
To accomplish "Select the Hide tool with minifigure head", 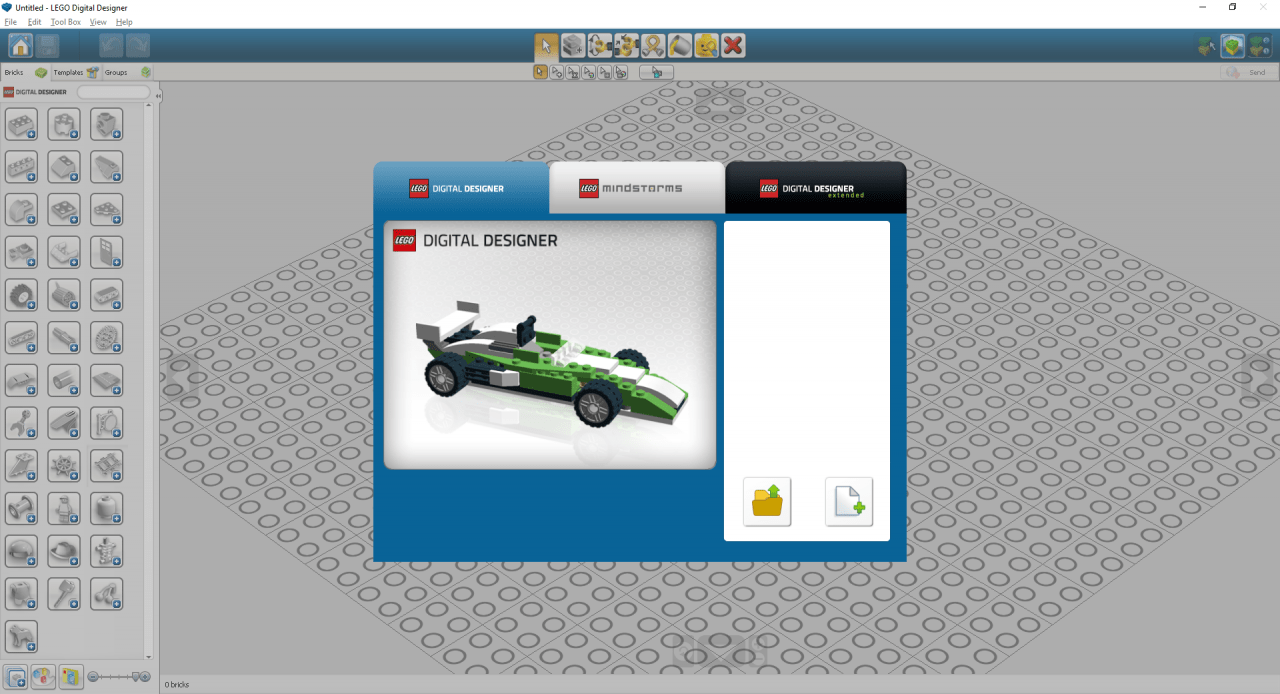I will (707, 45).
